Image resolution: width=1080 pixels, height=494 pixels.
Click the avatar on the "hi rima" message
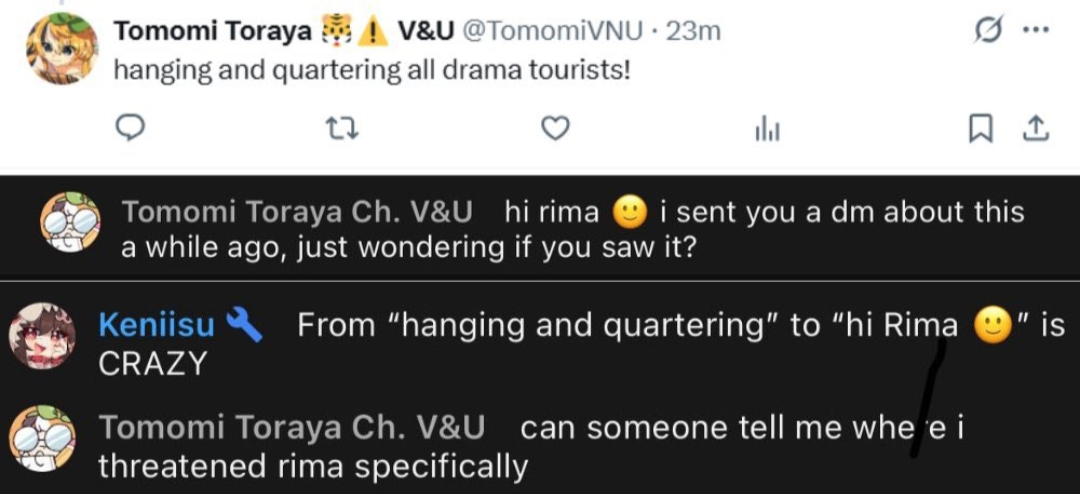(68, 220)
